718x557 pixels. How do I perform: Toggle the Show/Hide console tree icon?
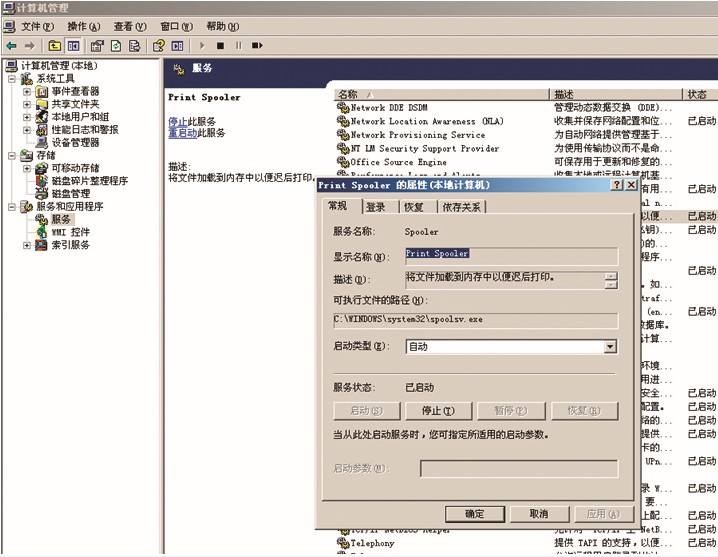(x=73, y=46)
